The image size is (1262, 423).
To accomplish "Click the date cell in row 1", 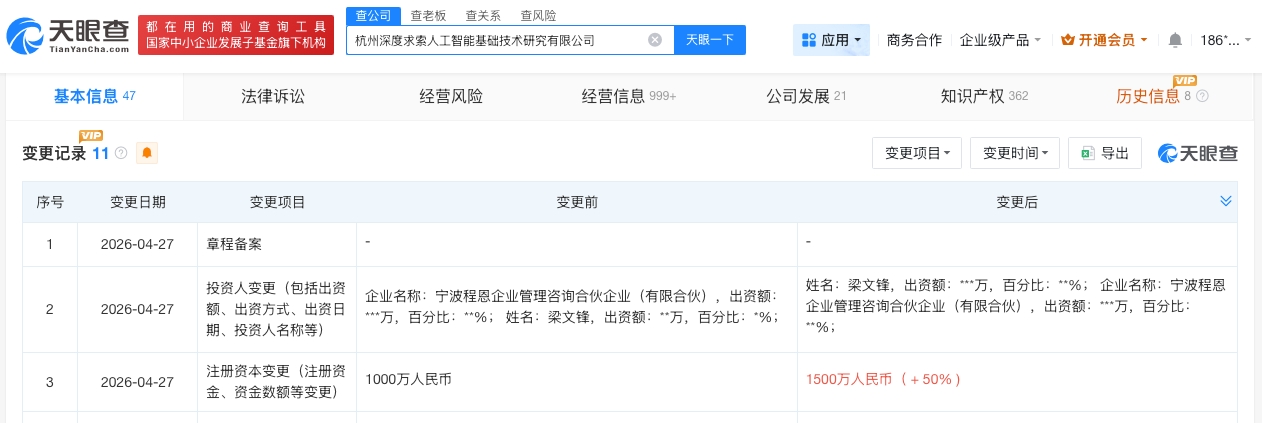I will click(x=138, y=243).
